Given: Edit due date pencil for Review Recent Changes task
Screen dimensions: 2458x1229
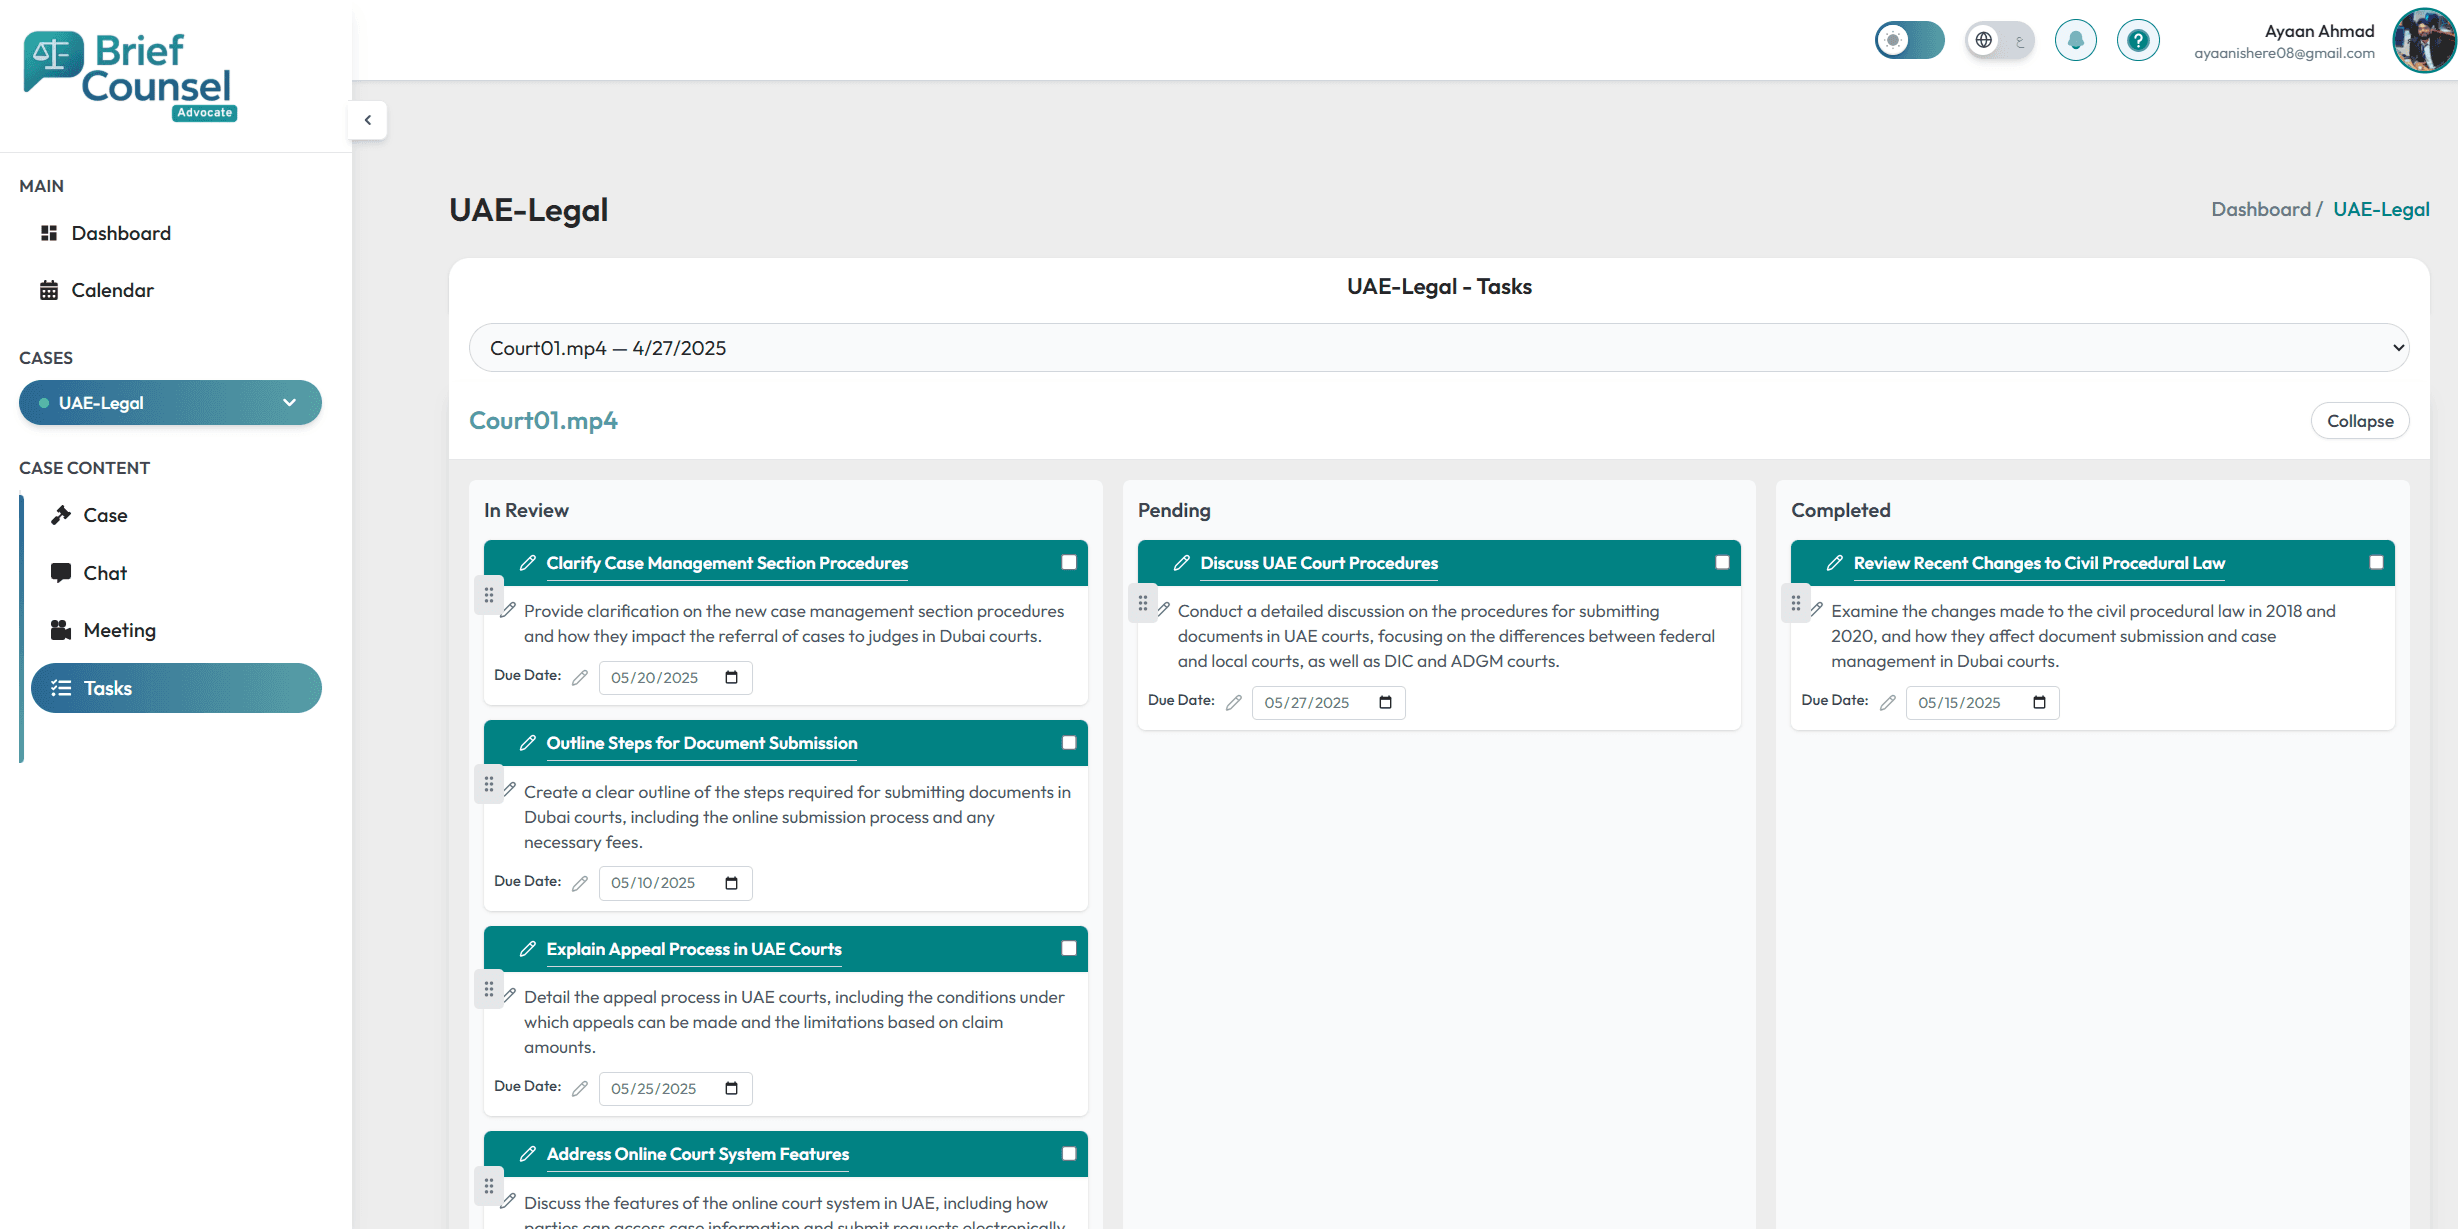Looking at the screenshot, I should click(1887, 703).
